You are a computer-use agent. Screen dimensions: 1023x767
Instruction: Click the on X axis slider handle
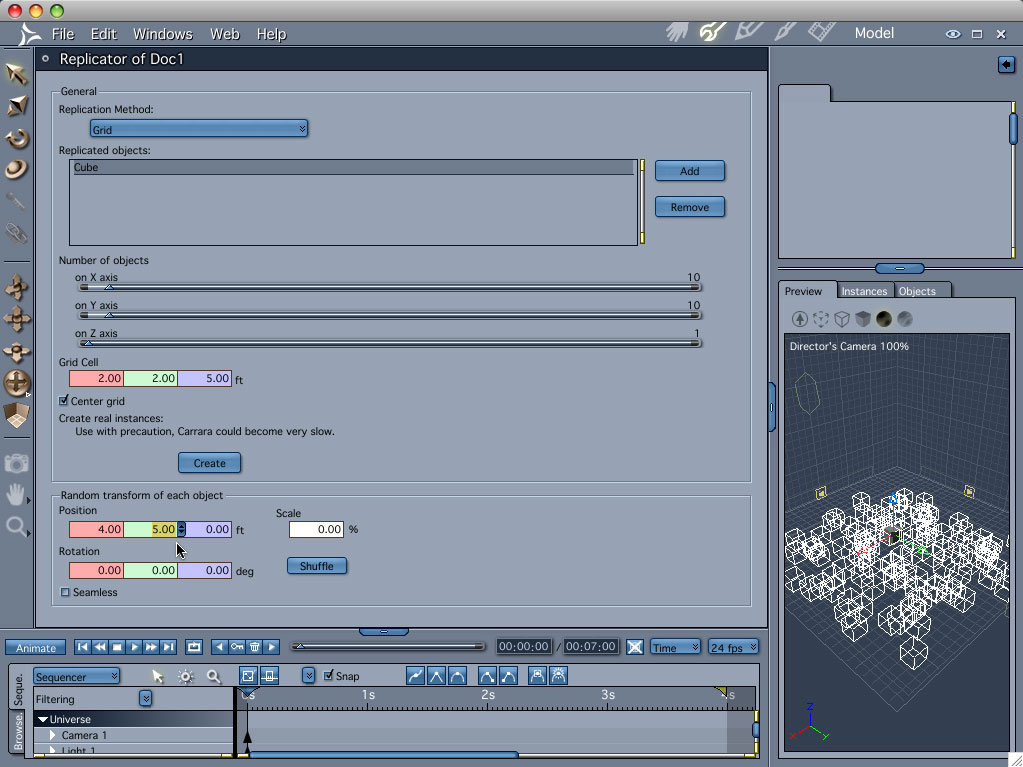click(x=109, y=288)
